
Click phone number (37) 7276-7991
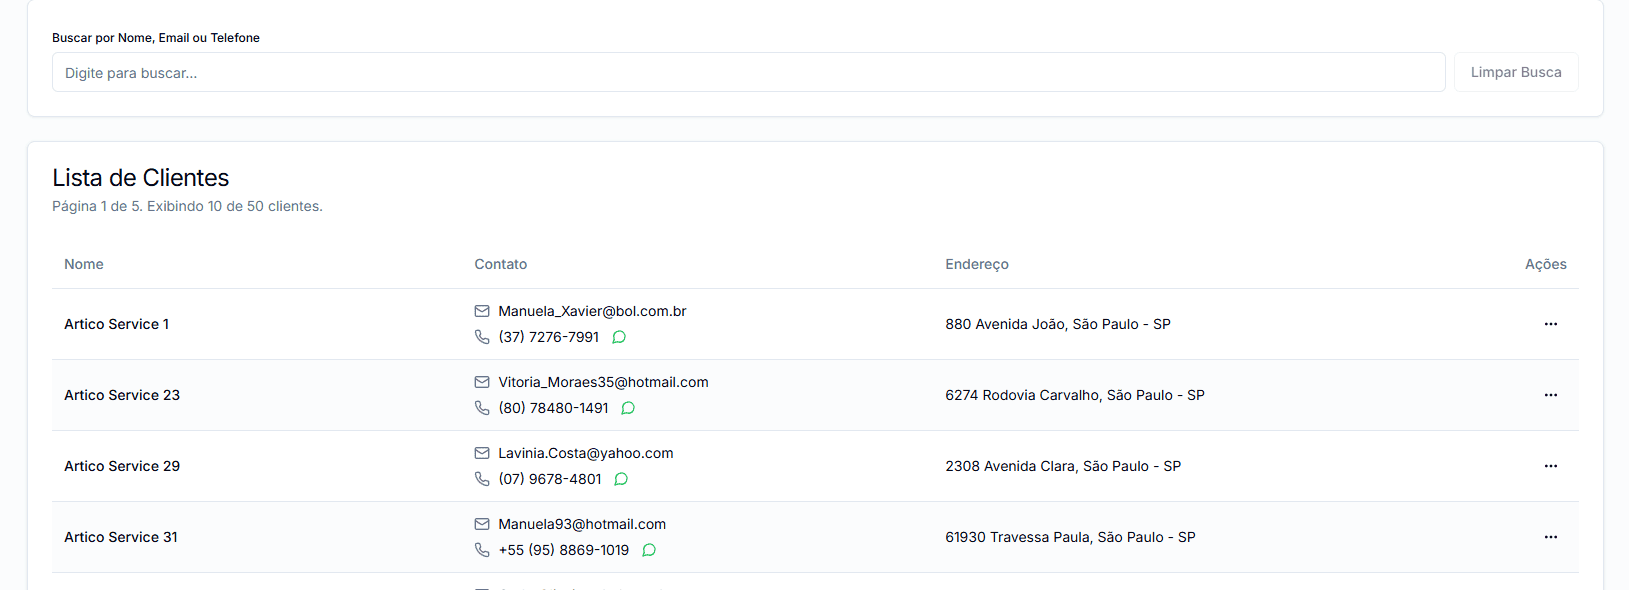548,337
